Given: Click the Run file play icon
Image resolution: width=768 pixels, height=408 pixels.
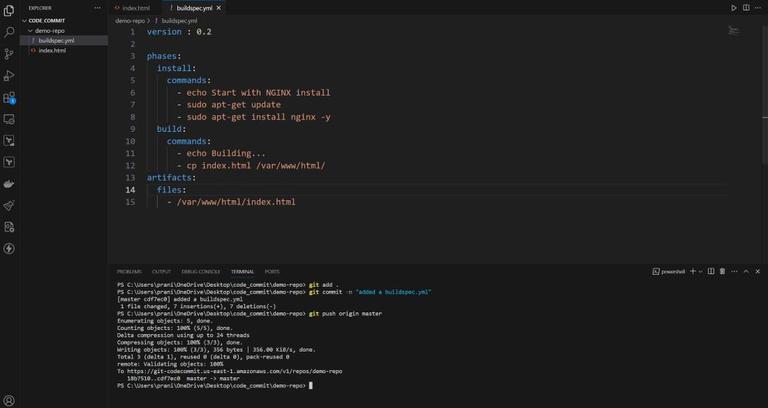Looking at the screenshot, I should pos(733,8).
